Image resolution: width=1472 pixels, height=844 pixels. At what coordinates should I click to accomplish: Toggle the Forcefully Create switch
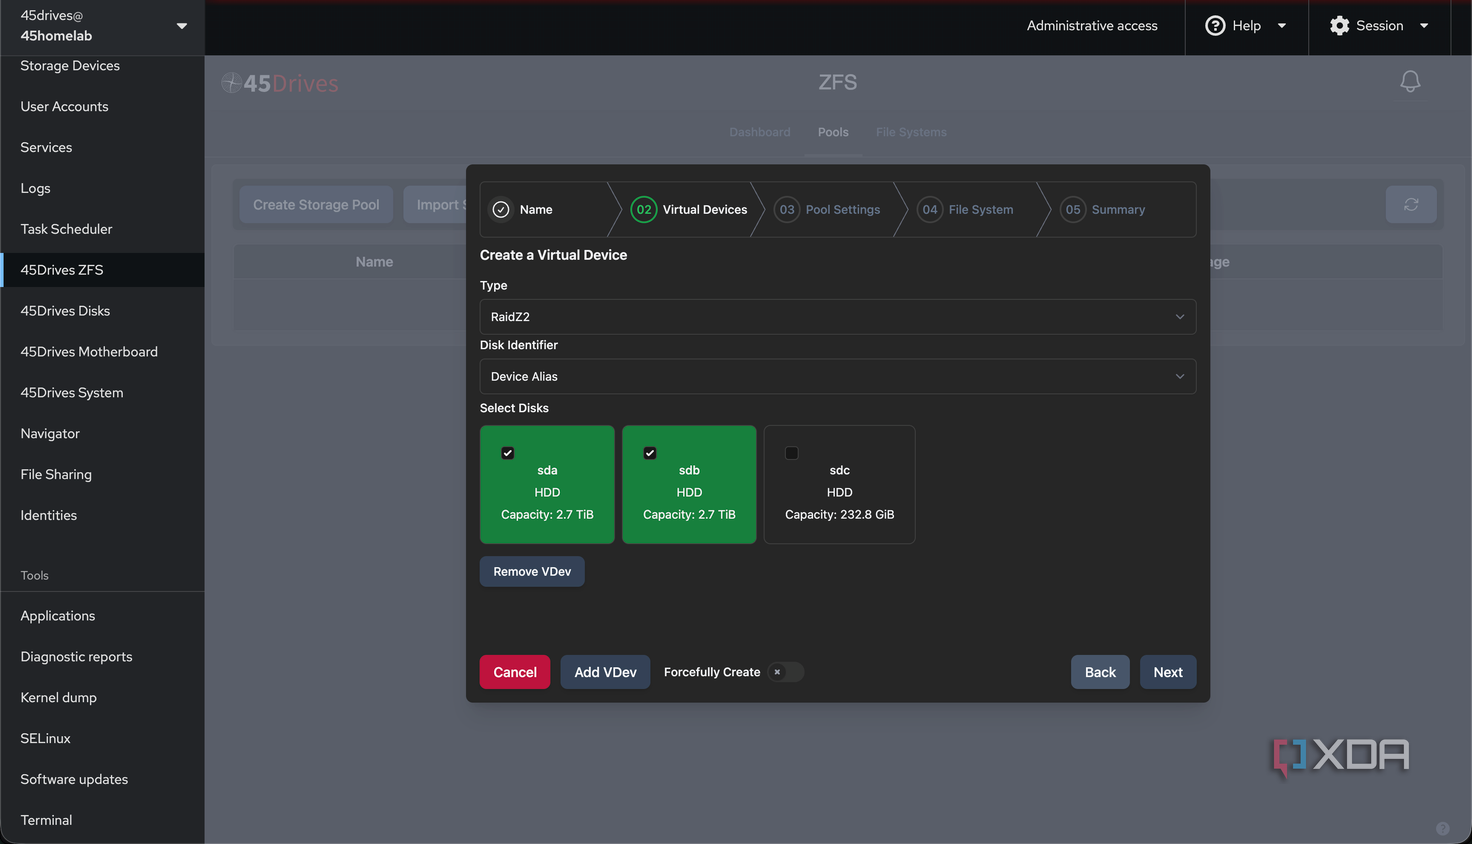pyautogui.click(x=786, y=672)
